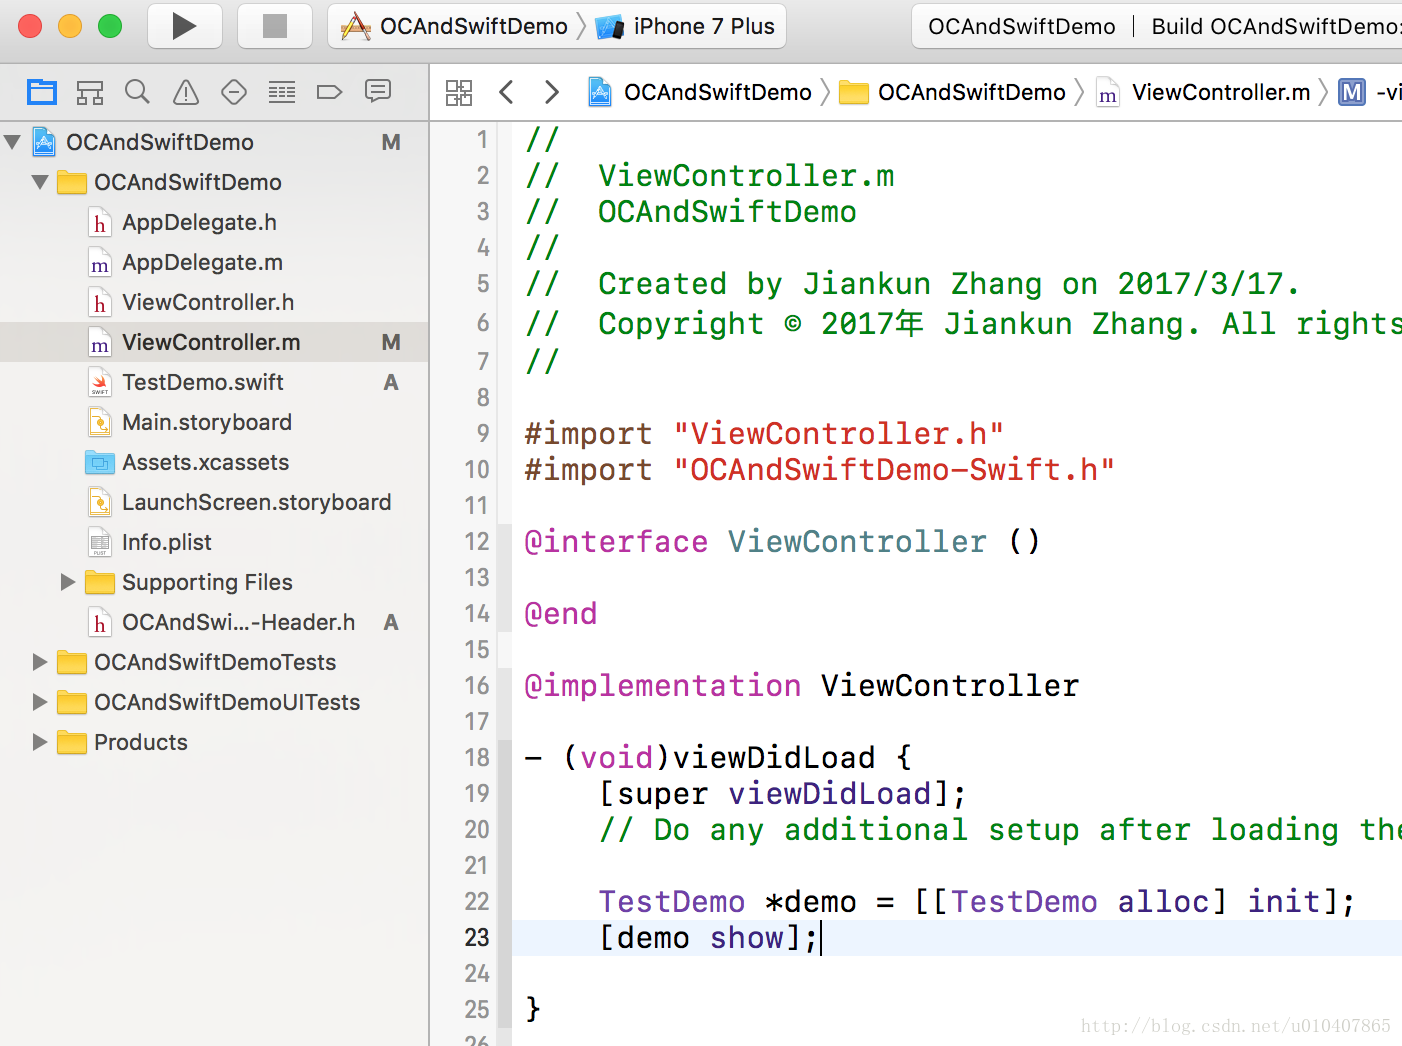This screenshot has height=1046, width=1402.
Task: Expand the Products group
Action: pos(40,742)
